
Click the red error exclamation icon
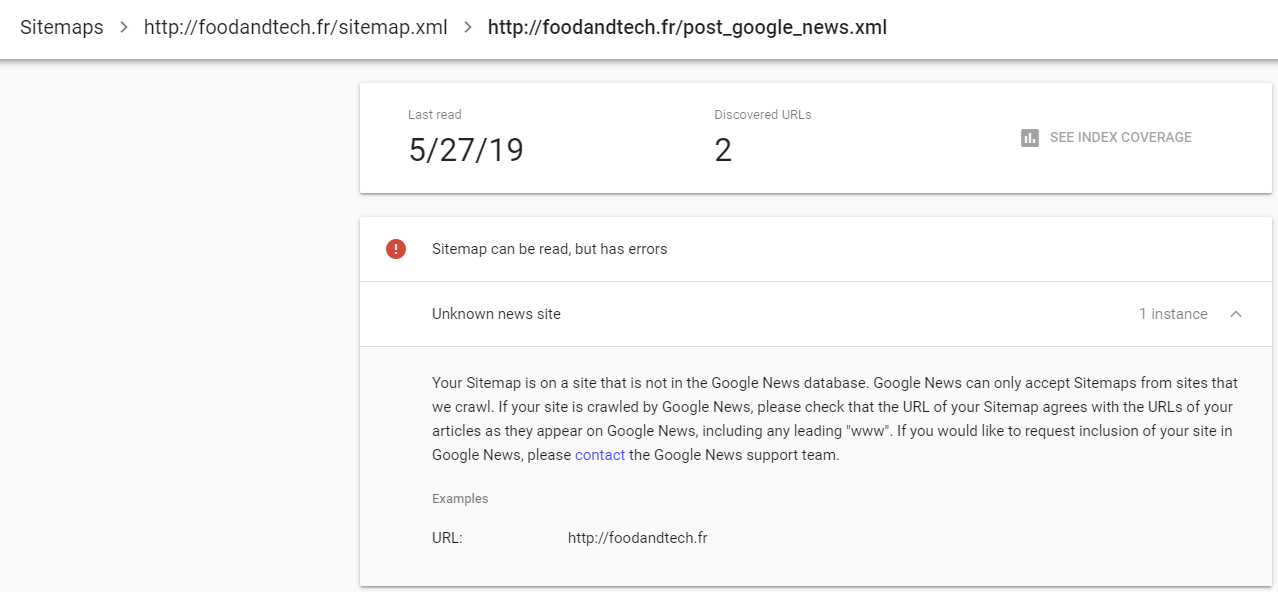pyautogui.click(x=396, y=249)
